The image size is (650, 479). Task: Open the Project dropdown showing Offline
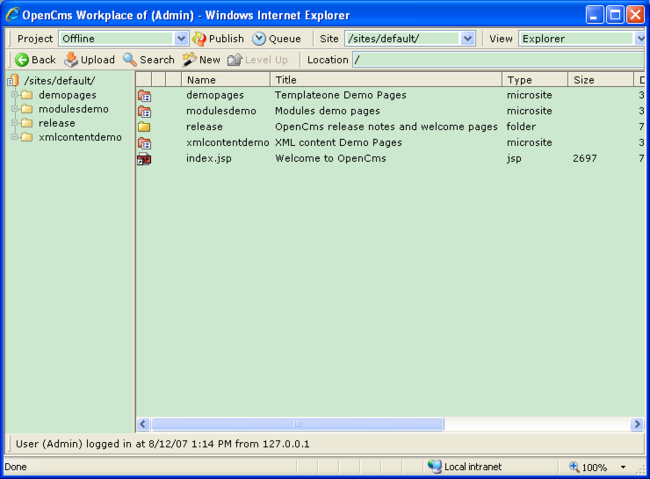coord(123,39)
